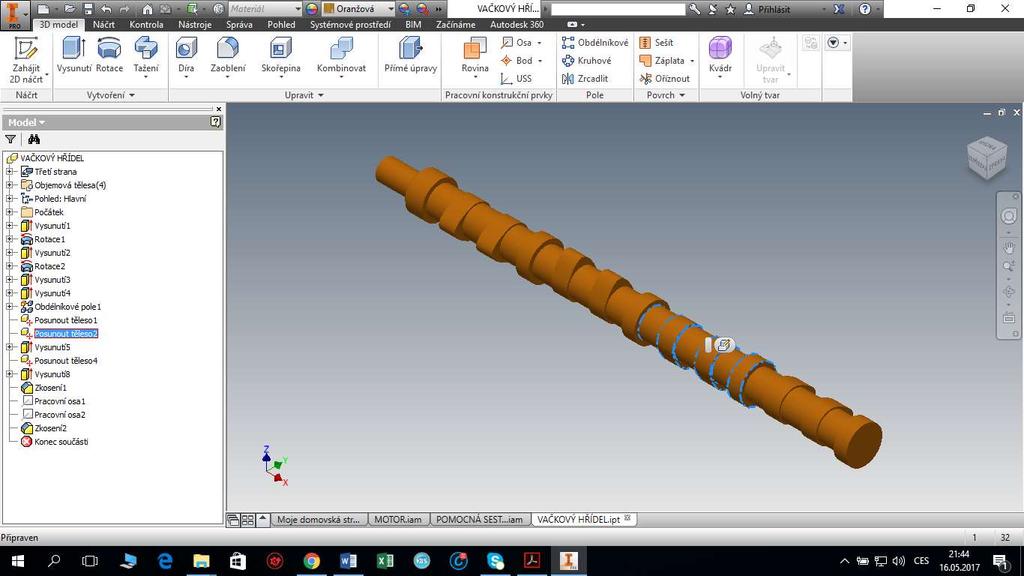Click the Přihlásit sign-in button

tap(768, 9)
